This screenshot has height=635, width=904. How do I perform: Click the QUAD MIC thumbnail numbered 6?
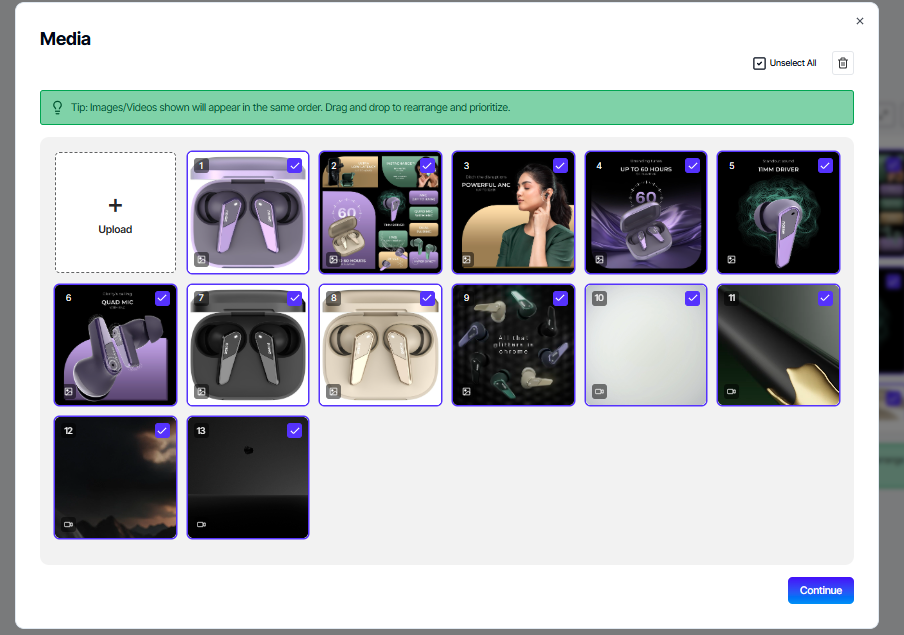[115, 345]
